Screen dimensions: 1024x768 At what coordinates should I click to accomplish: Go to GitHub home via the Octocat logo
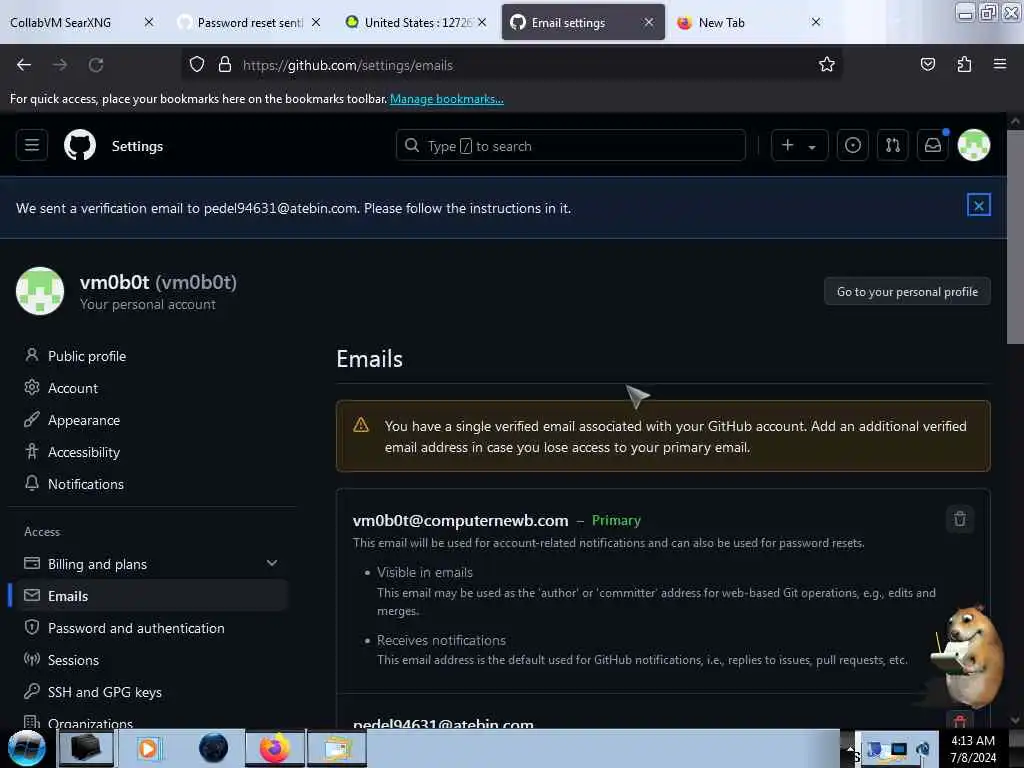click(80, 145)
